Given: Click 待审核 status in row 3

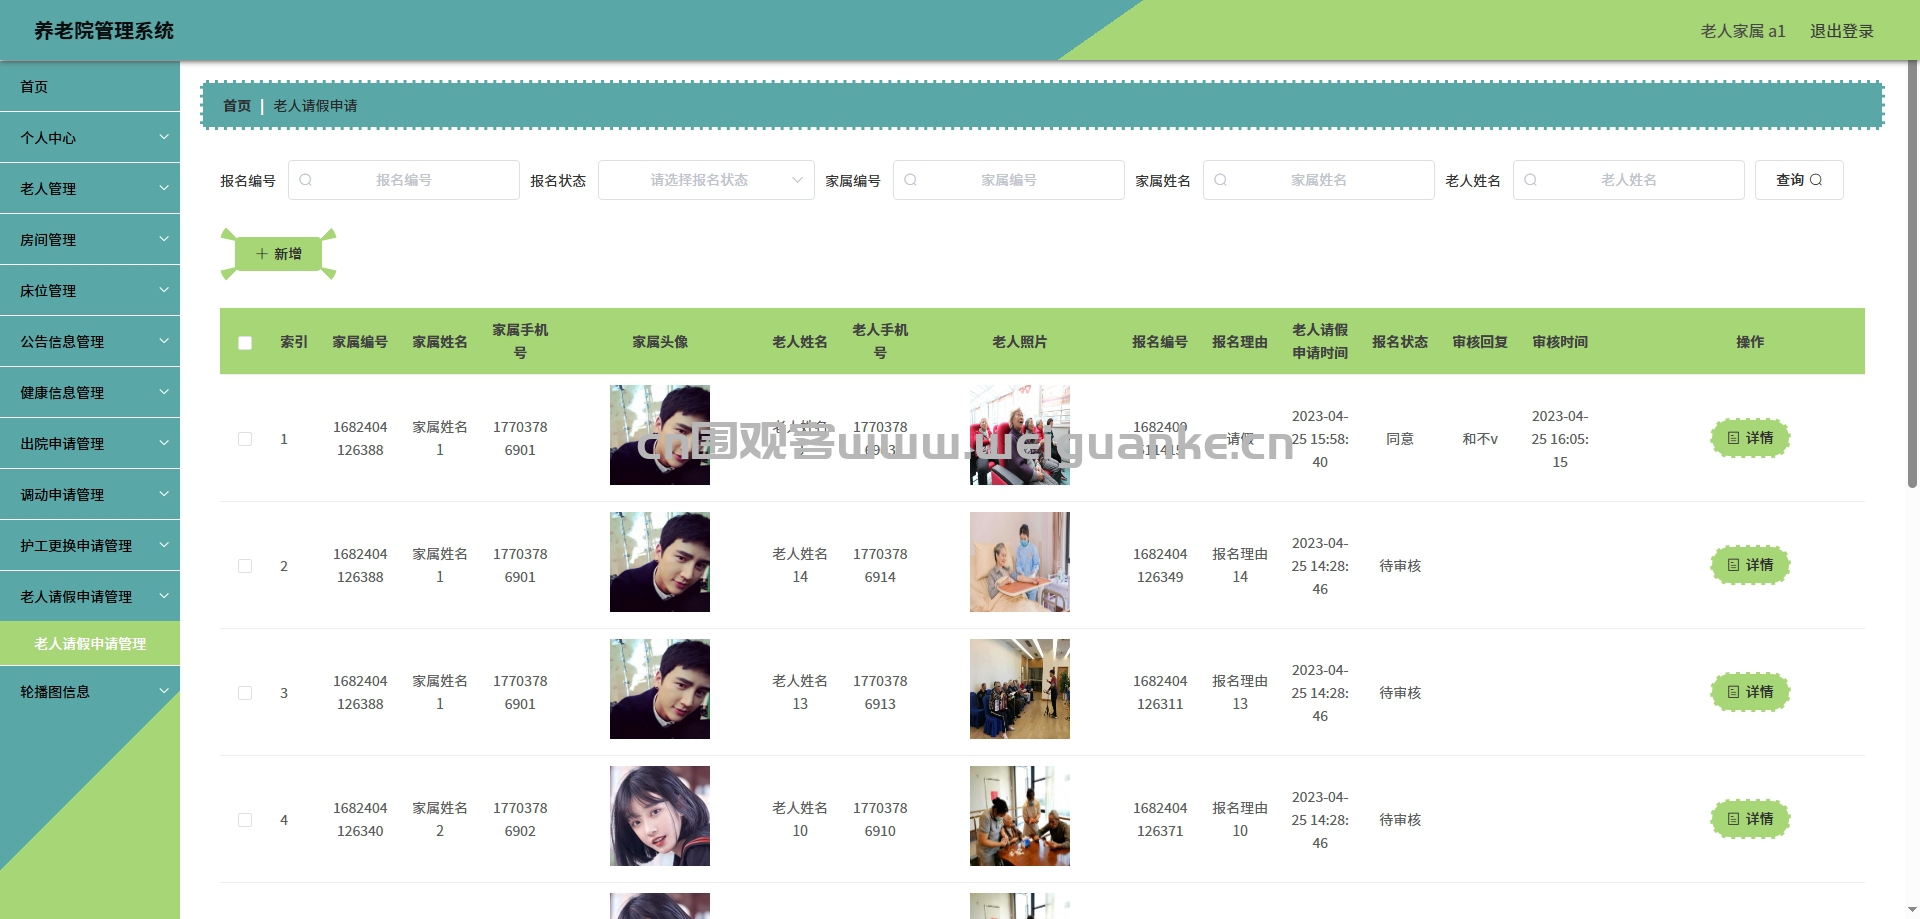Looking at the screenshot, I should [1400, 693].
